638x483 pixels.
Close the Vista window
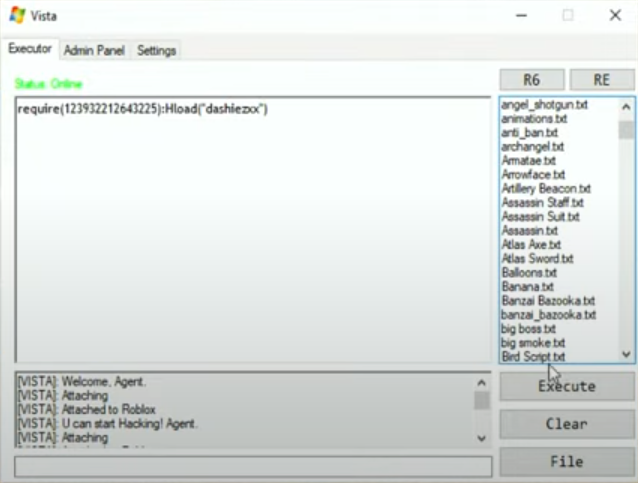[615, 15]
